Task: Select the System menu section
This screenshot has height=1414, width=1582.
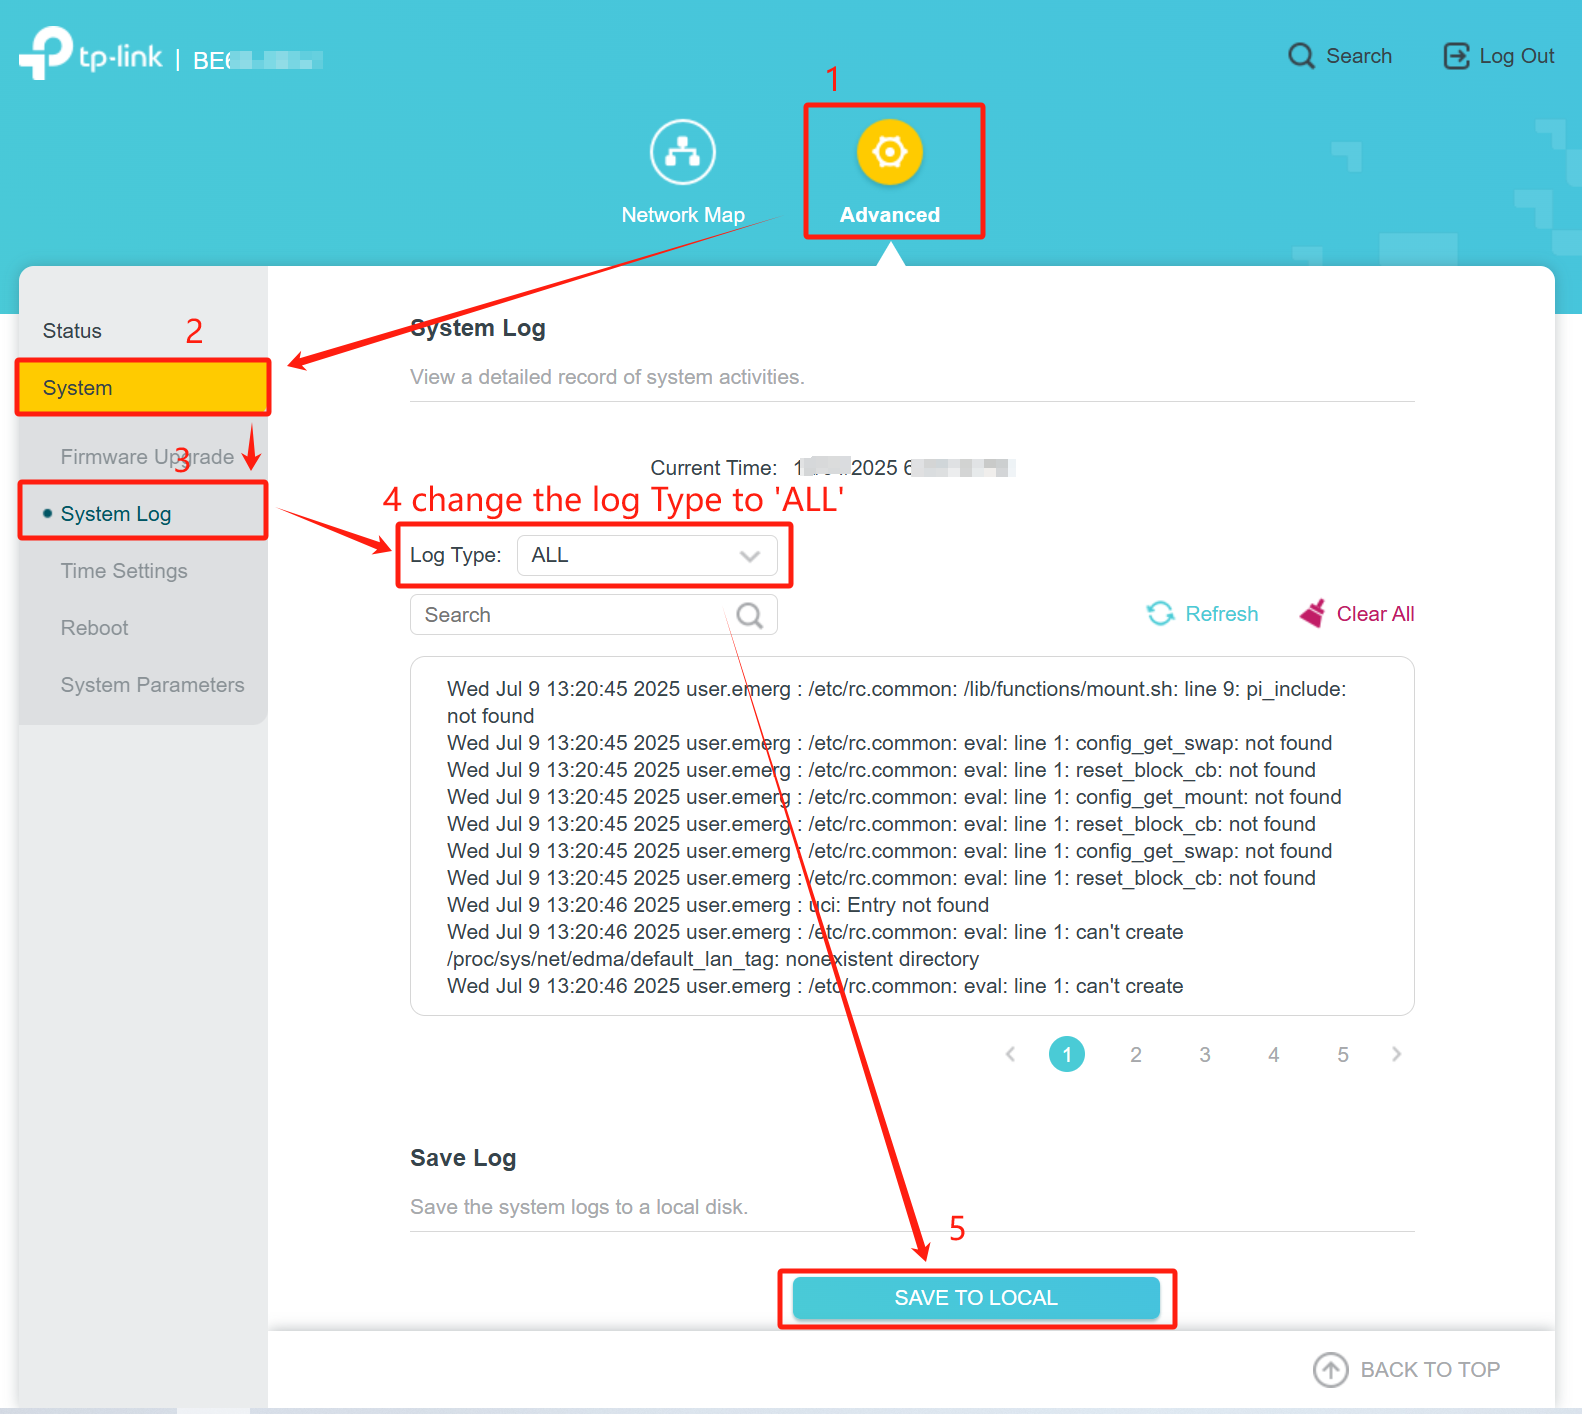Action: click(143, 388)
